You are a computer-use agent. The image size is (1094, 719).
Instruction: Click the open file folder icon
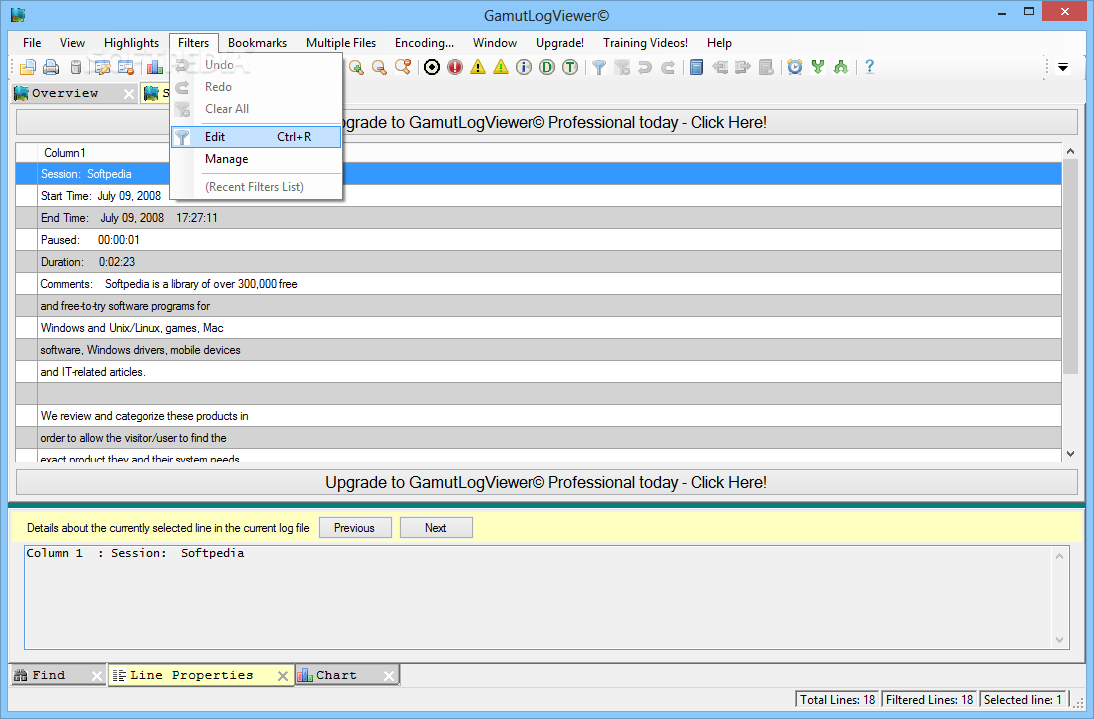coord(28,67)
